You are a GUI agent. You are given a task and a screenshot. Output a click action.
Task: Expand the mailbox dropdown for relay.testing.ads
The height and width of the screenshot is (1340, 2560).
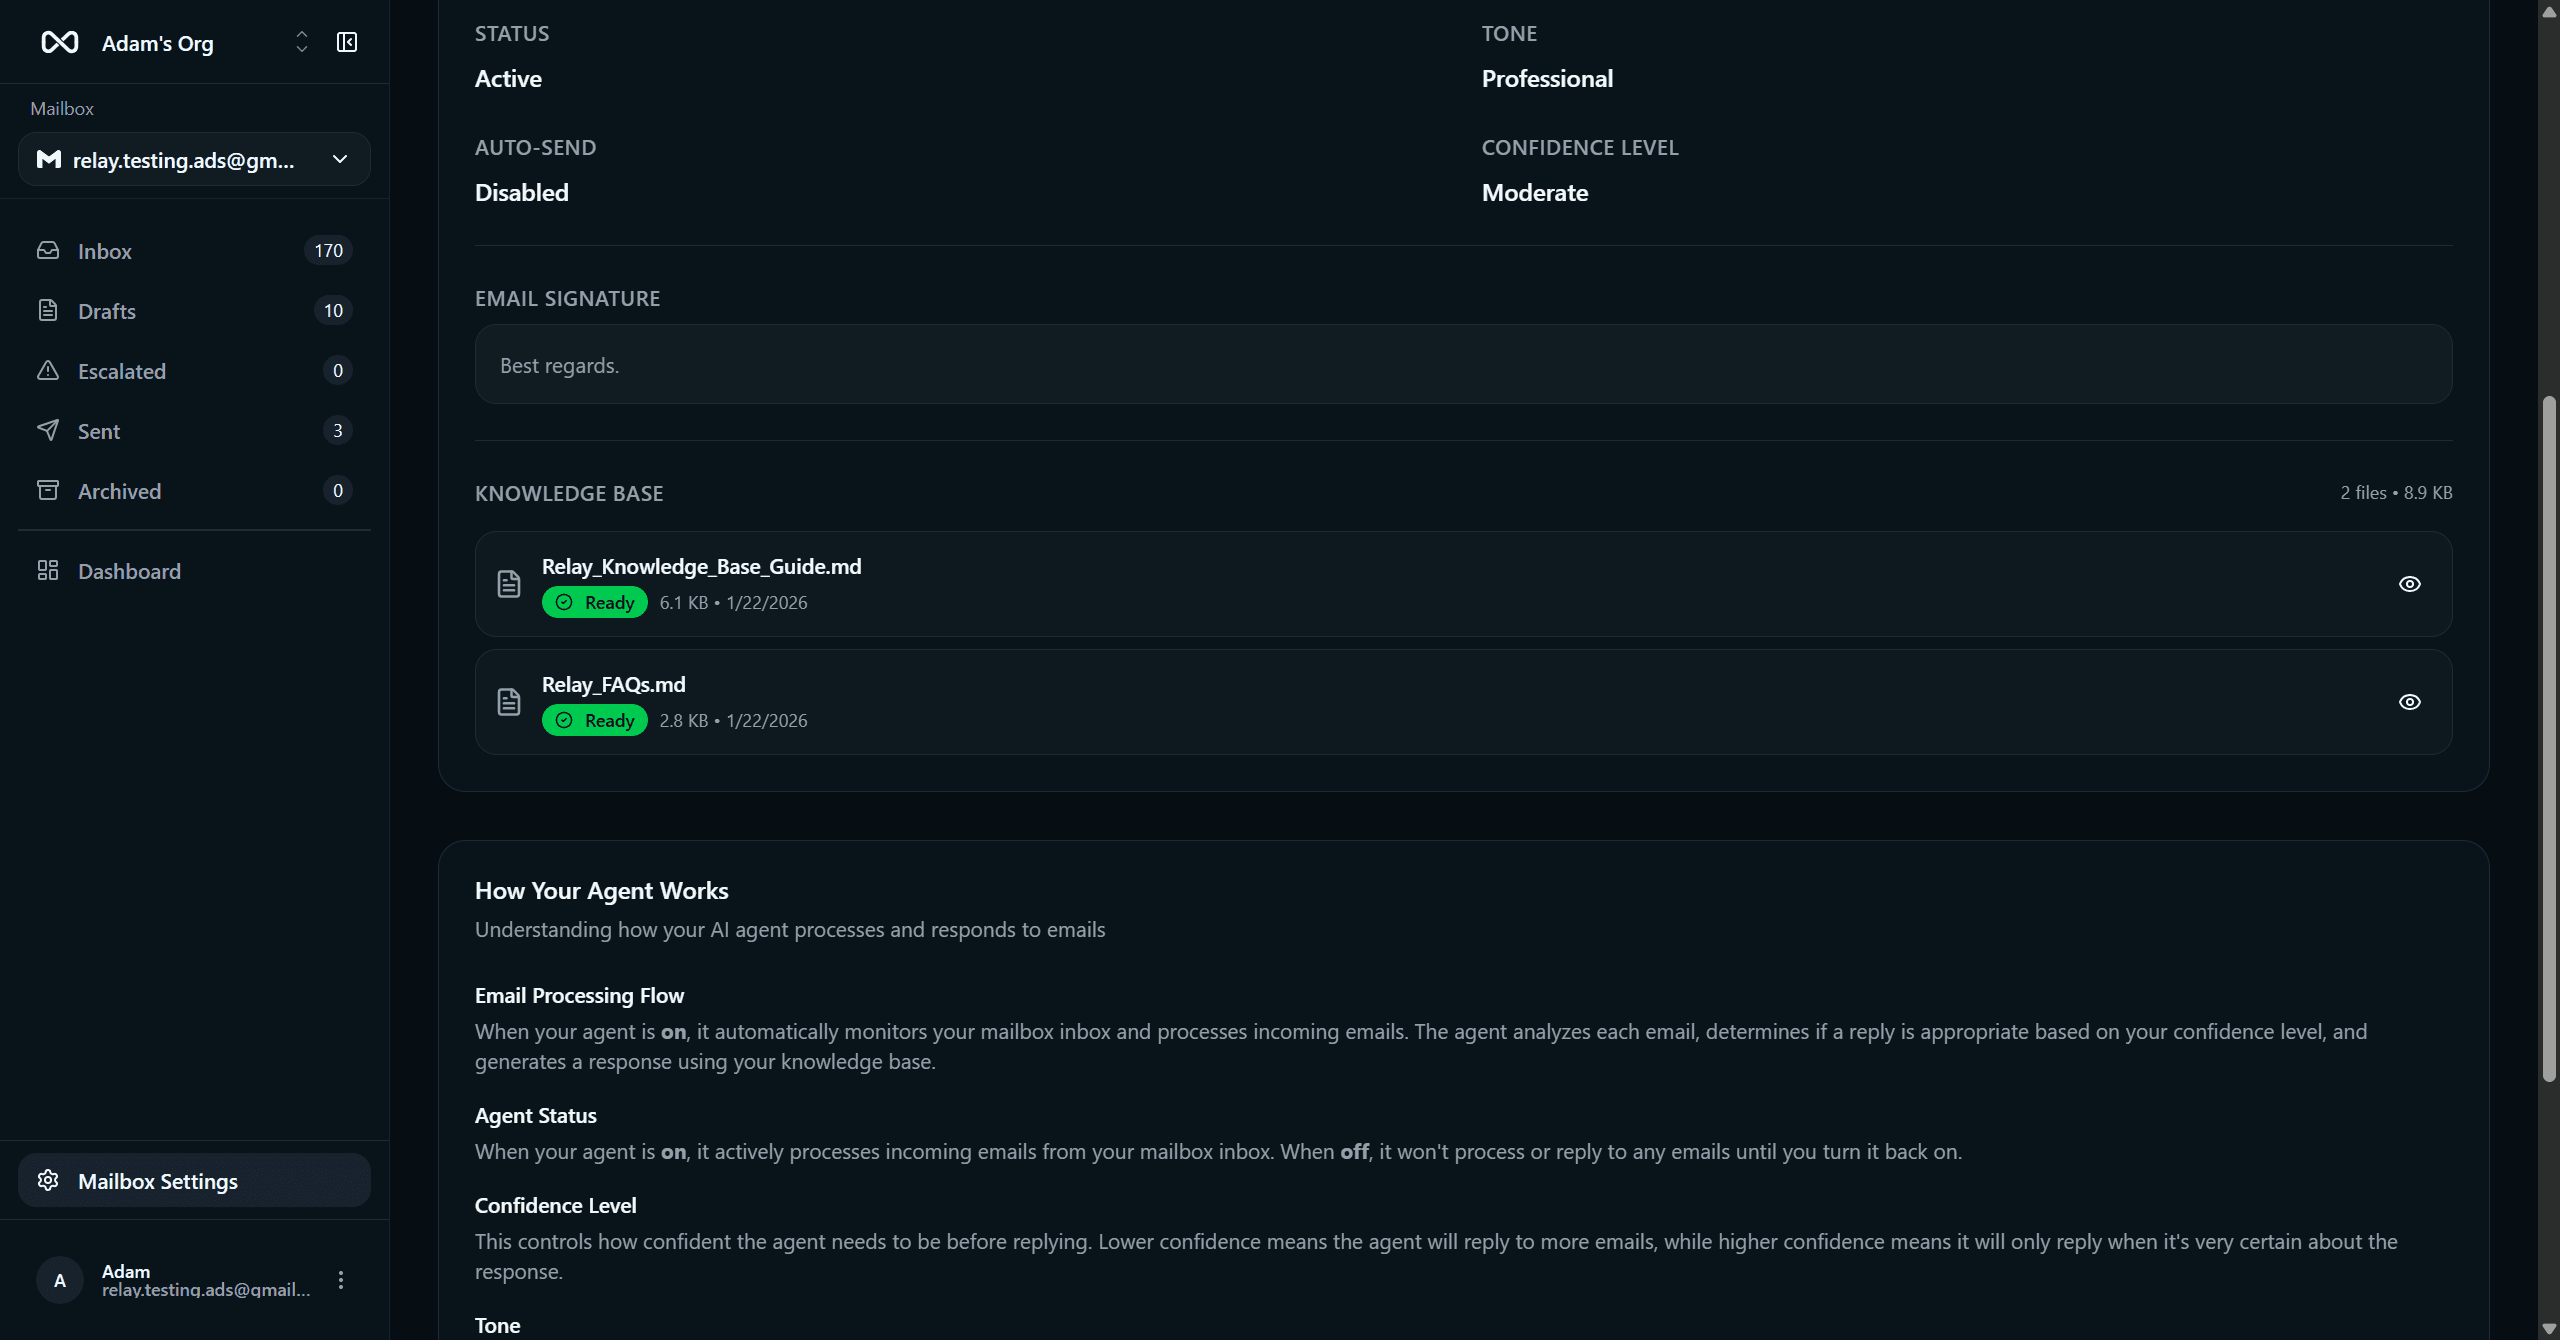click(339, 159)
